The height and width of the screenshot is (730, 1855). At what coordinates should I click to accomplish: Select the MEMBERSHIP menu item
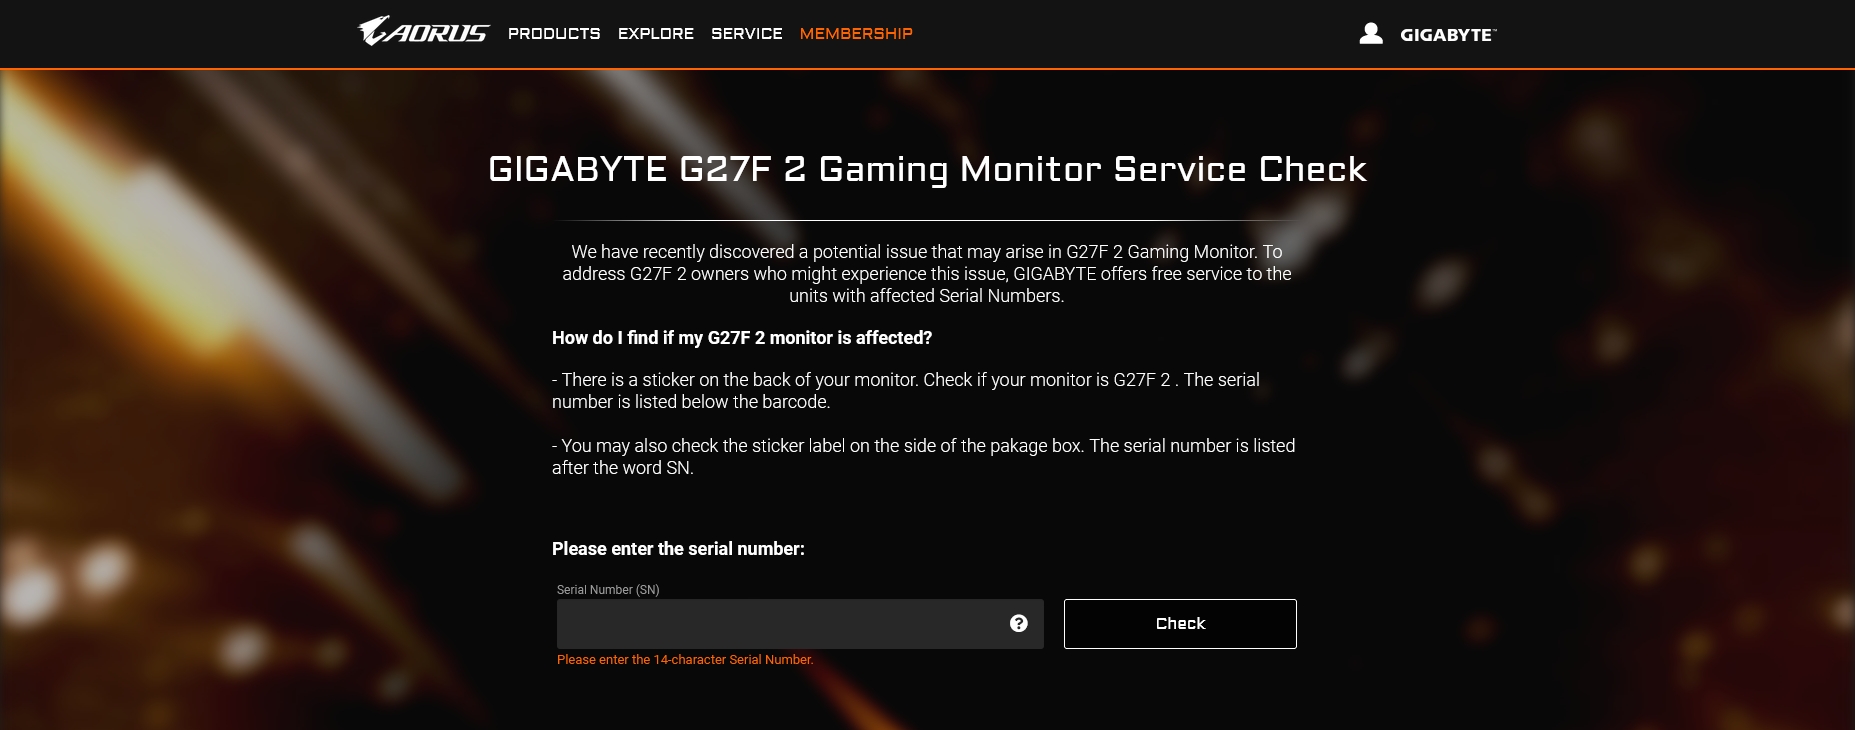tap(856, 33)
